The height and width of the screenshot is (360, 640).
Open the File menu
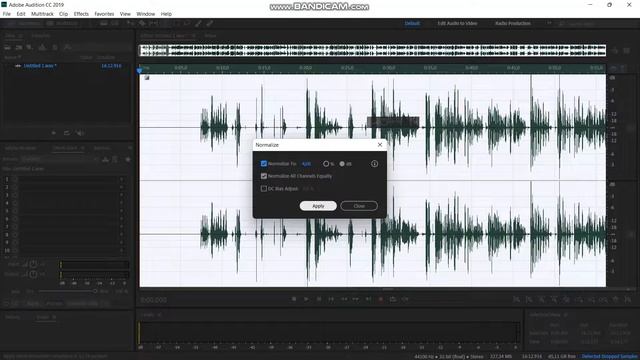[7, 14]
